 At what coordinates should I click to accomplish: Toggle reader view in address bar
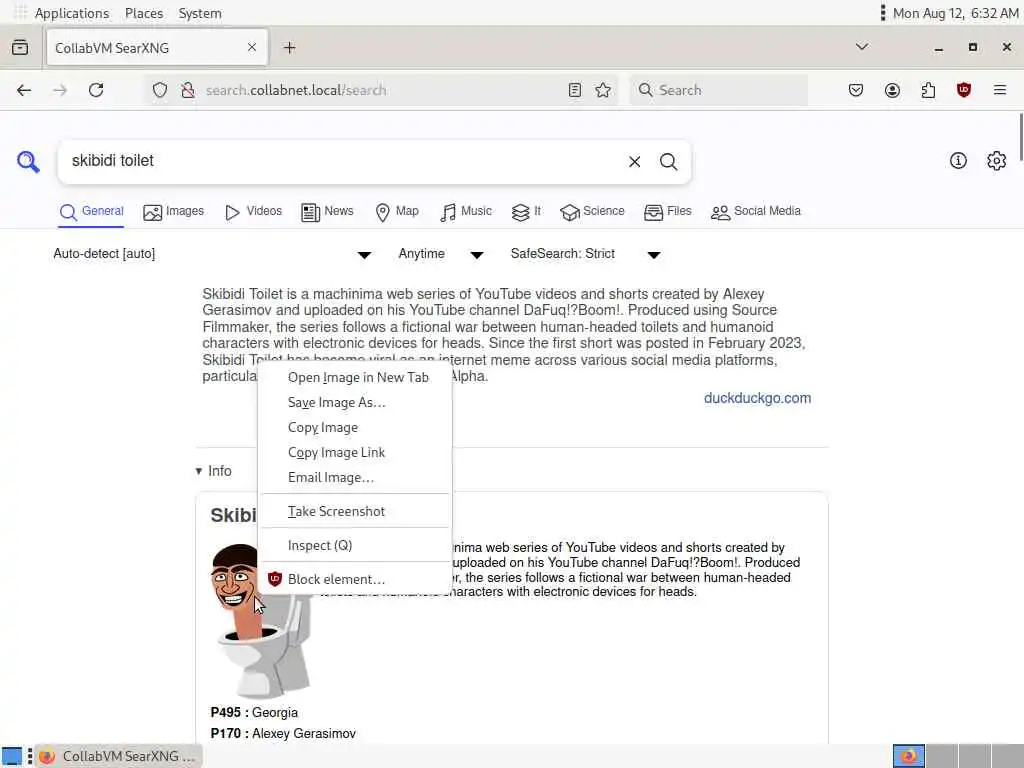[575, 90]
